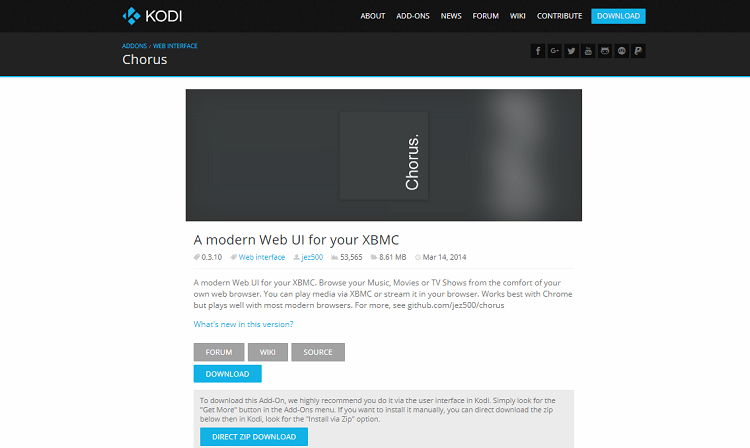Open the About menu item
The image size is (750, 448).
pyautogui.click(x=373, y=16)
